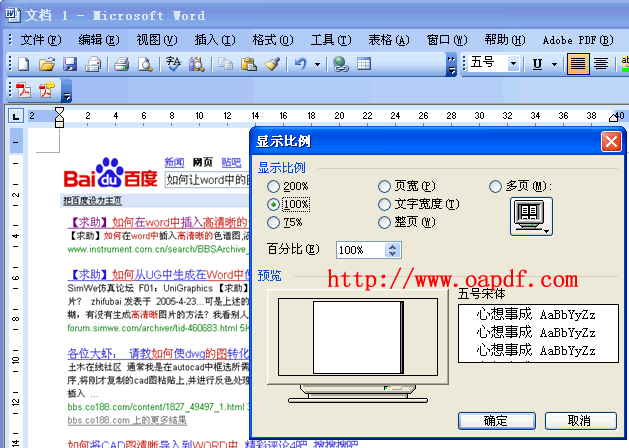Click the 网页 tab text in the document
This screenshot has height=448, width=629.
(x=203, y=162)
